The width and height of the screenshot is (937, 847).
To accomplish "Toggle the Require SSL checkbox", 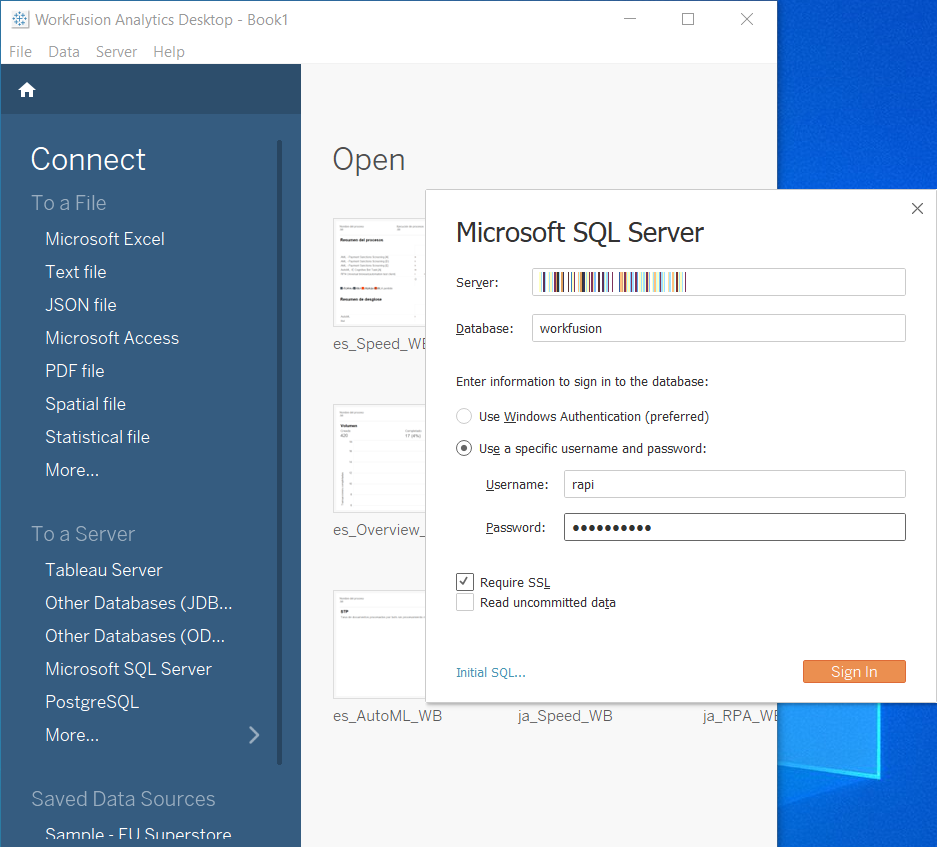I will point(464,582).
